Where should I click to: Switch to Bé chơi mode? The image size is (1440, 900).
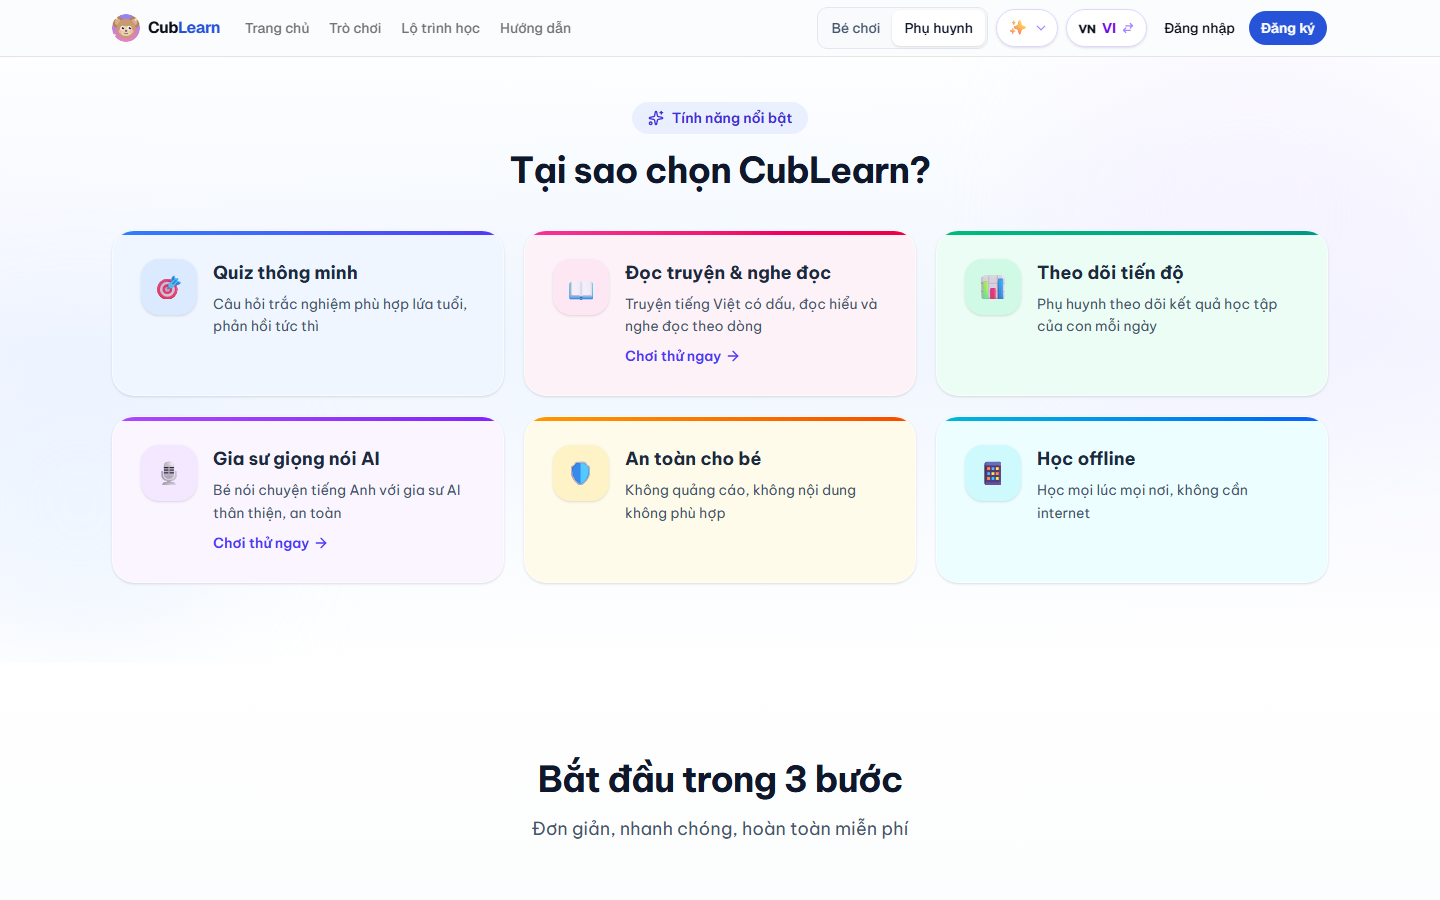point(856,28)
